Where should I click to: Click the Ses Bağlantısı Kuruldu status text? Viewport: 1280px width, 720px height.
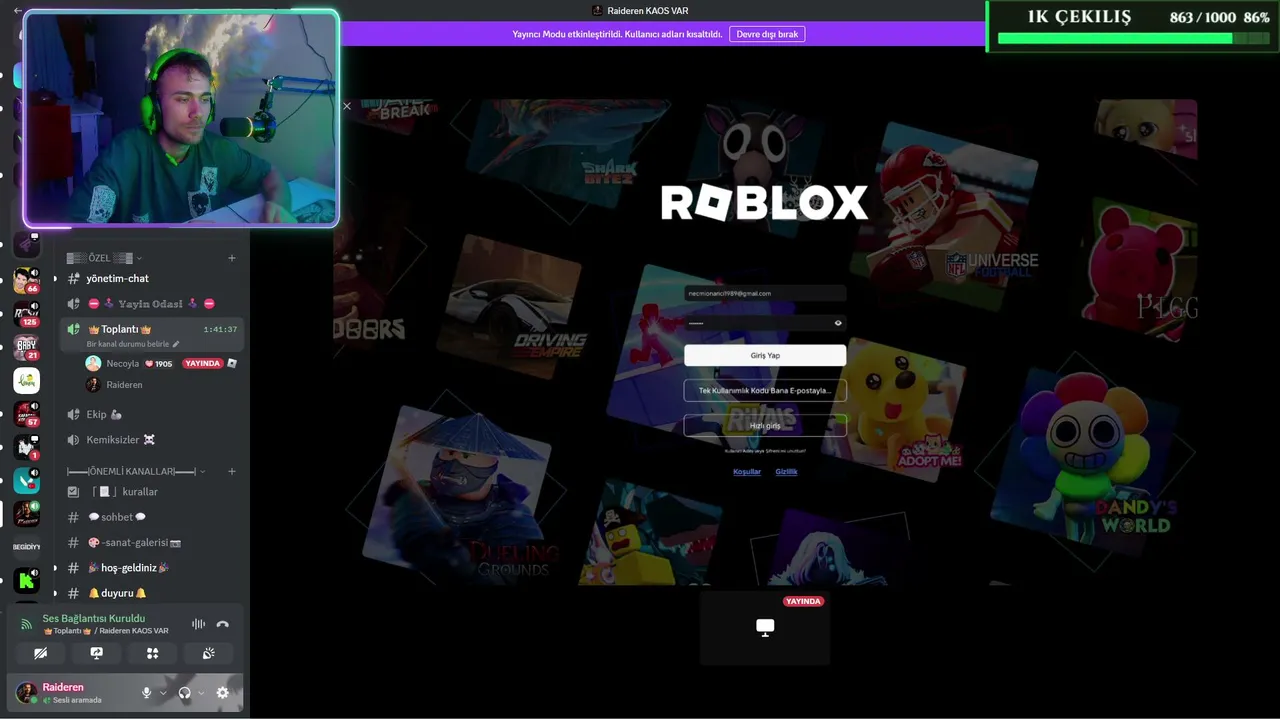pyautogui.click(x=94, y=618)
